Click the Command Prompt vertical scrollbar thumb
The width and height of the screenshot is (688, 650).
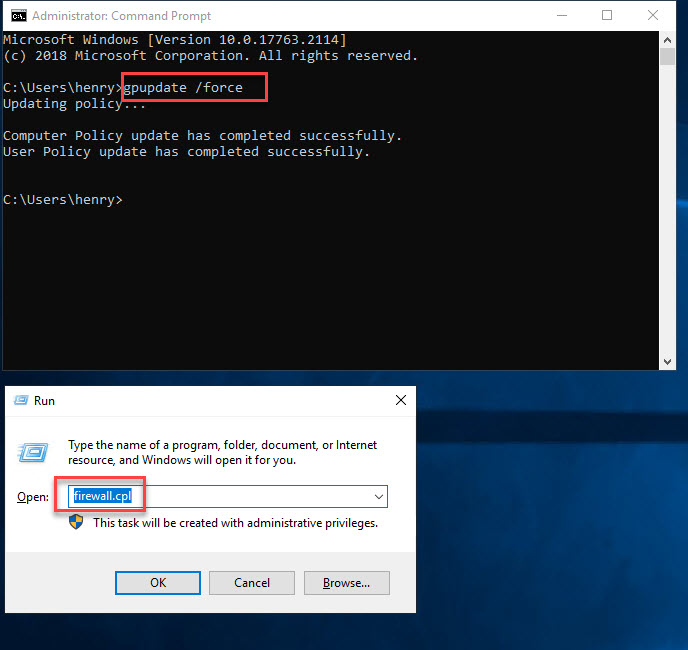click(x=668, y=54)
